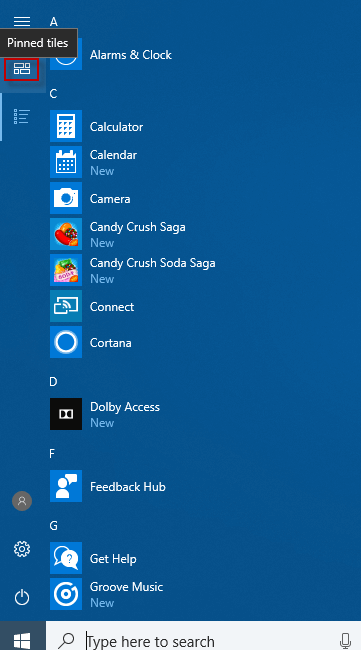Click the Connect label text
The height and width of the screenshot is (650, 361).
(x=112, y=307)
